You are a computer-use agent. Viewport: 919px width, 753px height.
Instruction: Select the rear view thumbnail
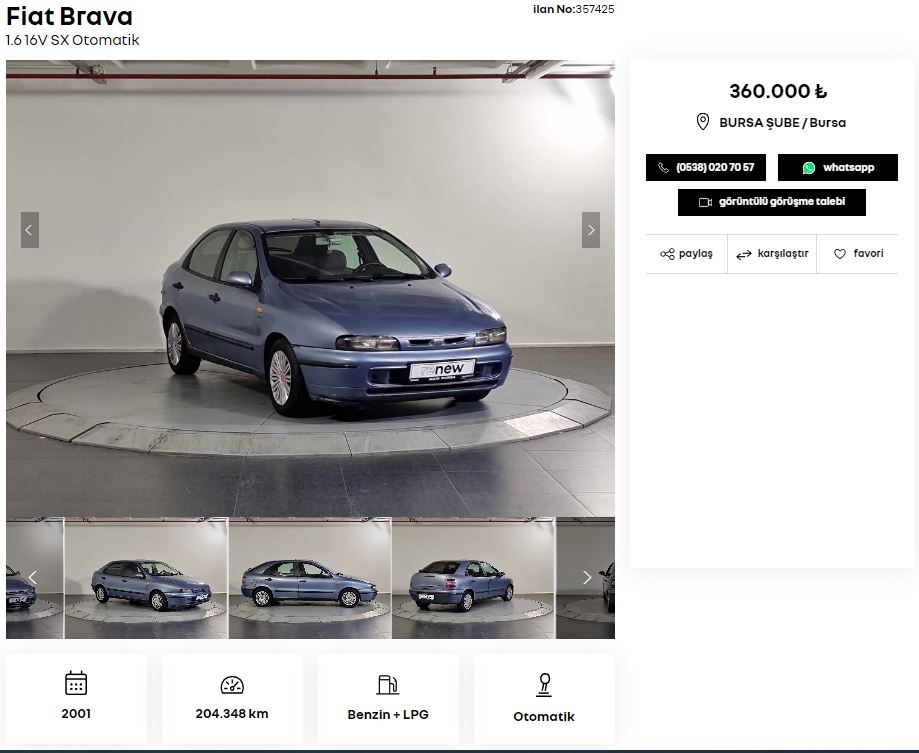click(473, 578)
